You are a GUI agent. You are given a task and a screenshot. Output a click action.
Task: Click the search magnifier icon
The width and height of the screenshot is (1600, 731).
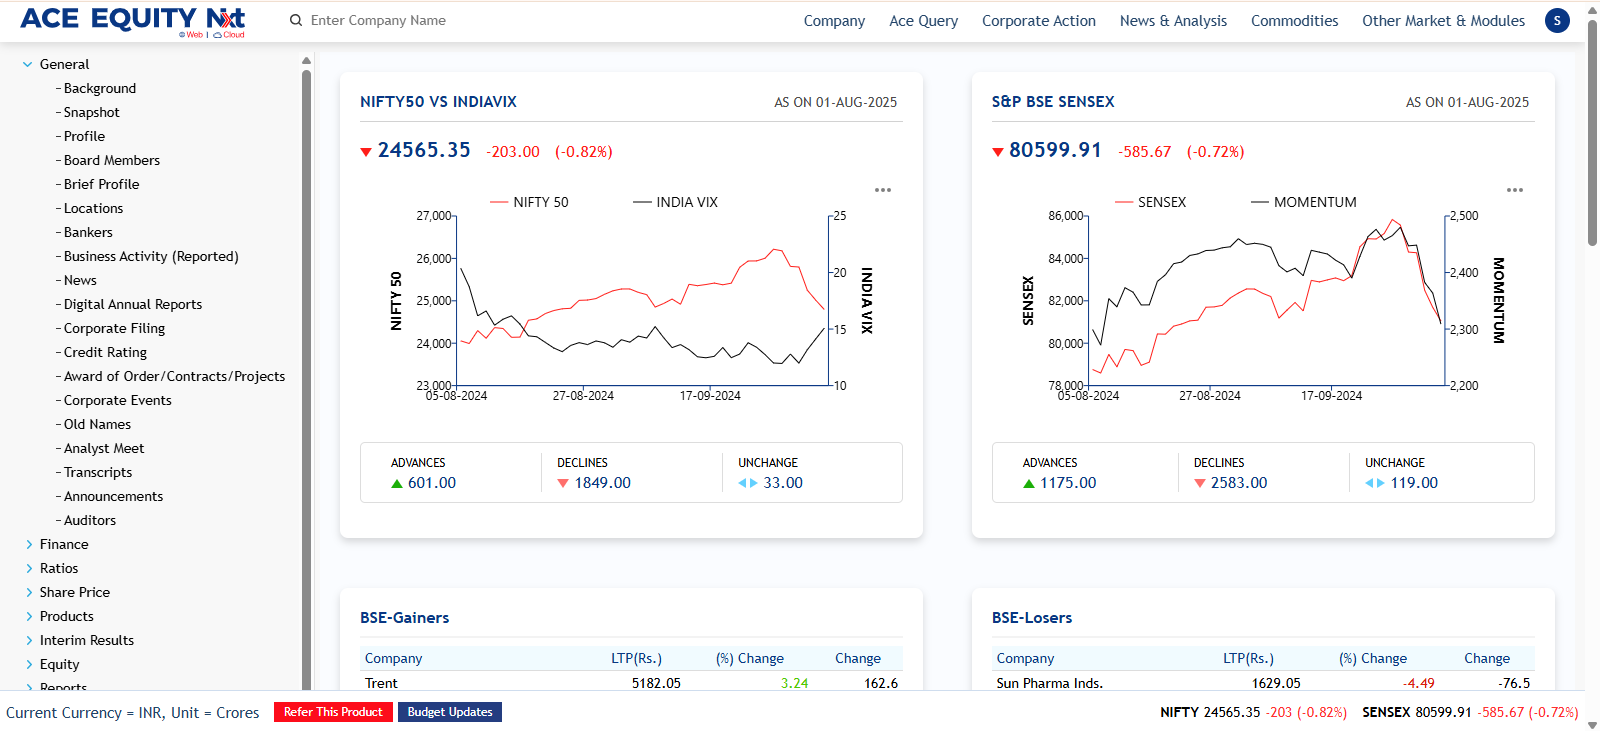[x=296, y=20]
